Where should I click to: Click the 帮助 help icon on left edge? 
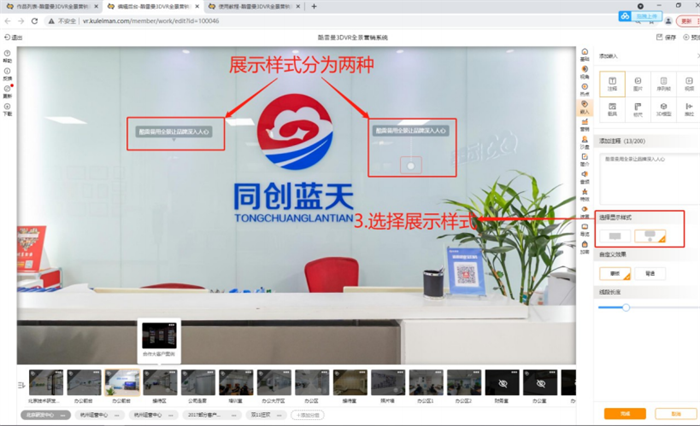click(x=7, y=56)
